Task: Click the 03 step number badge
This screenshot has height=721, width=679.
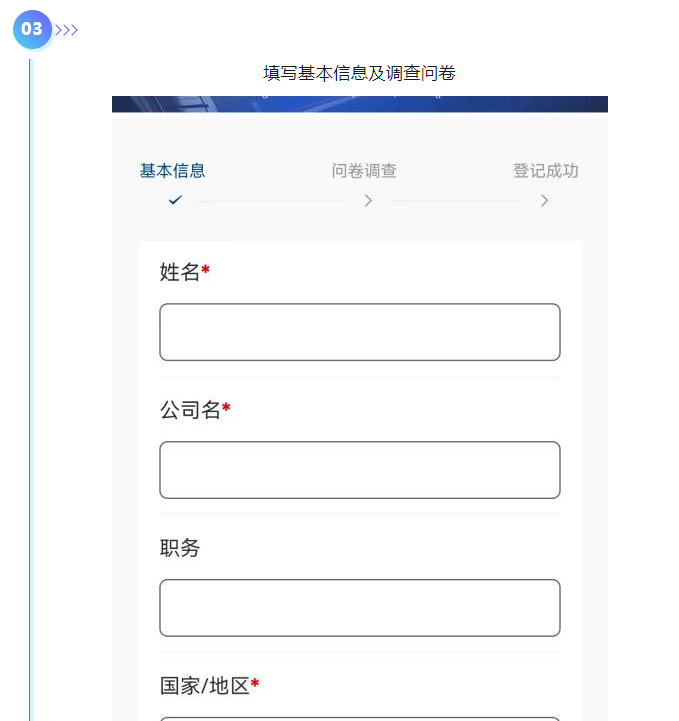Action: [x=32, y=29]
